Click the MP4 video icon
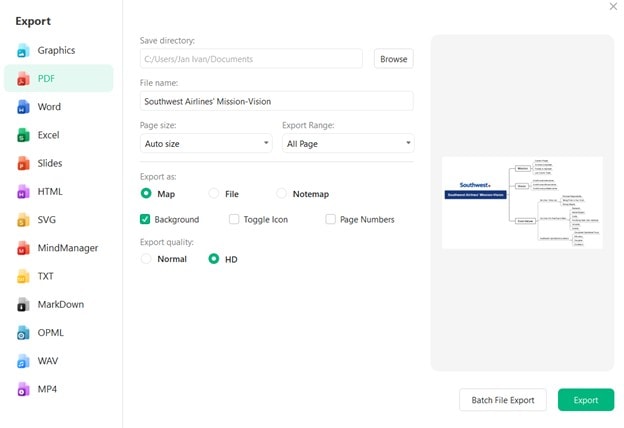 click(23, 388)
